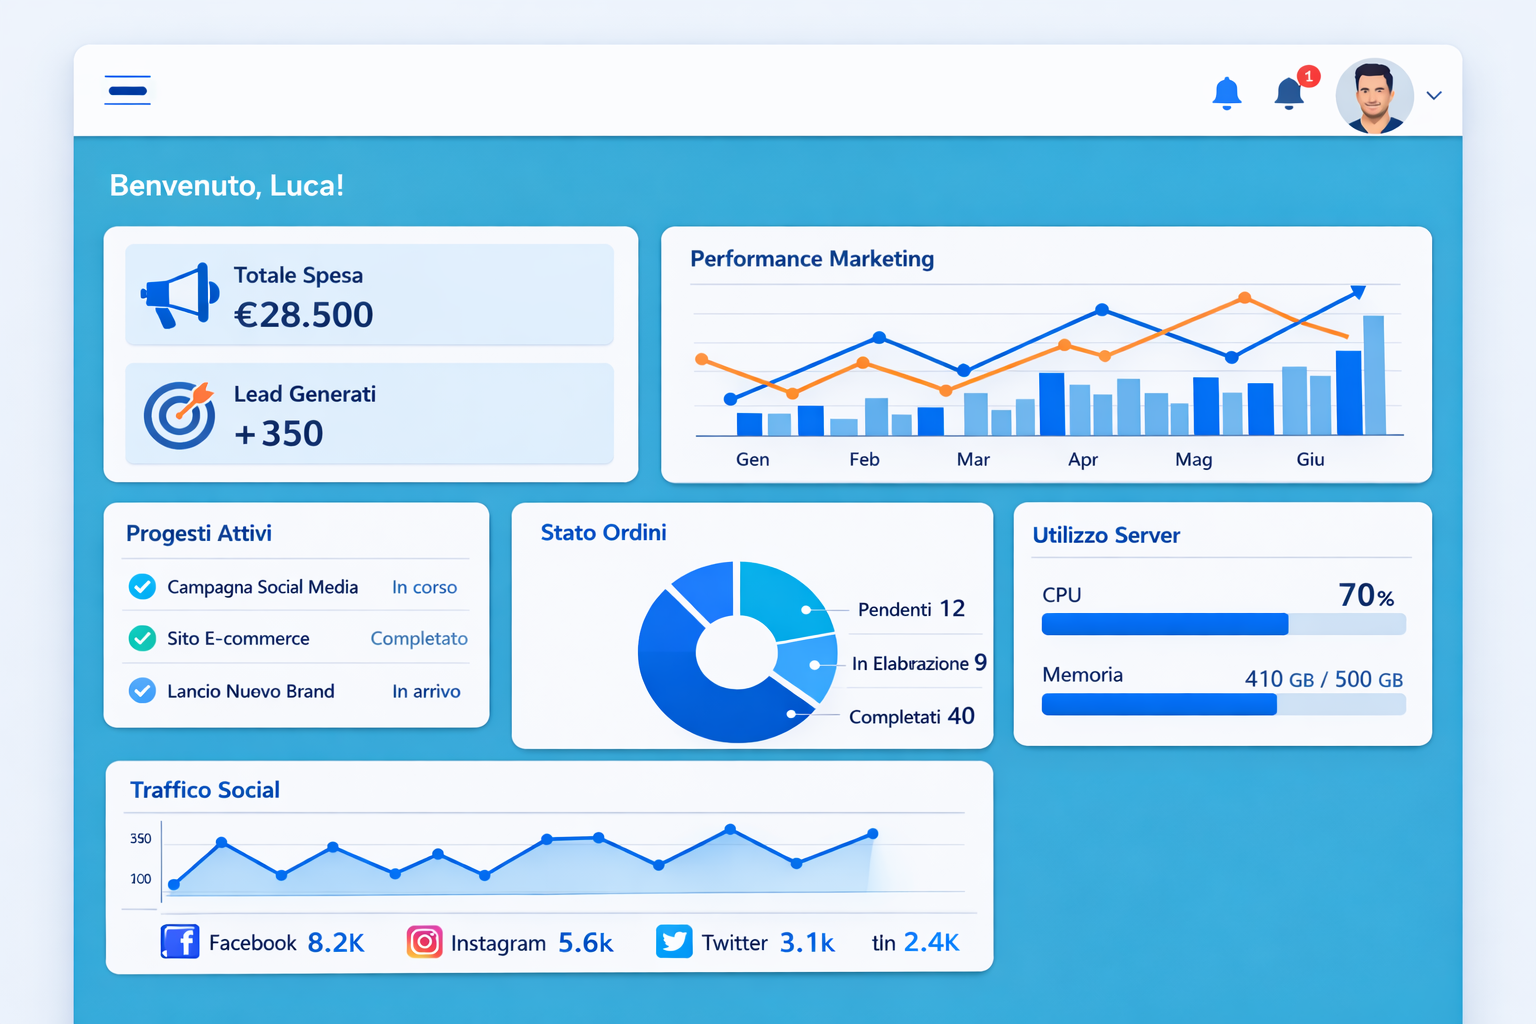The image size is (1536, 1024).
Task: Click the "CPU" label
Action: click(x=1062, y=595)
